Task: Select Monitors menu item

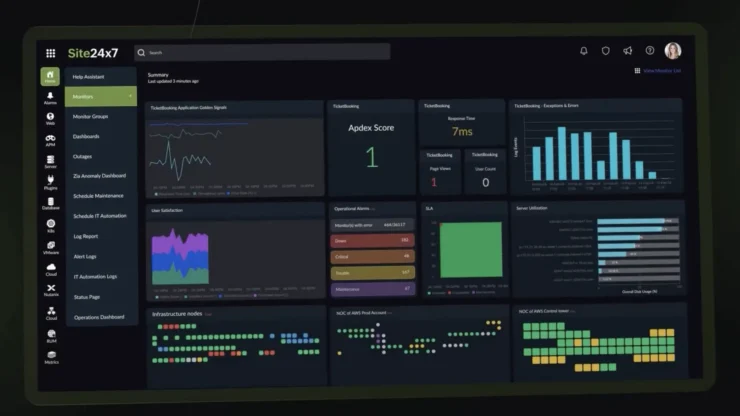Action: pos(101,96)
